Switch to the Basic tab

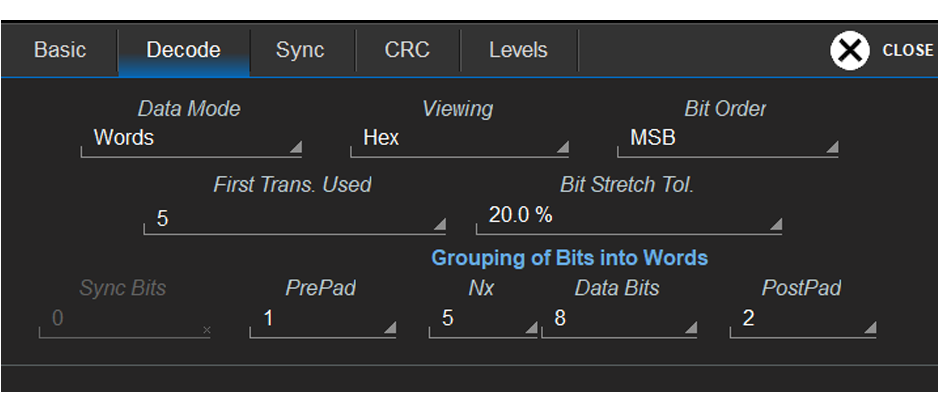click(x=60, y=50)
